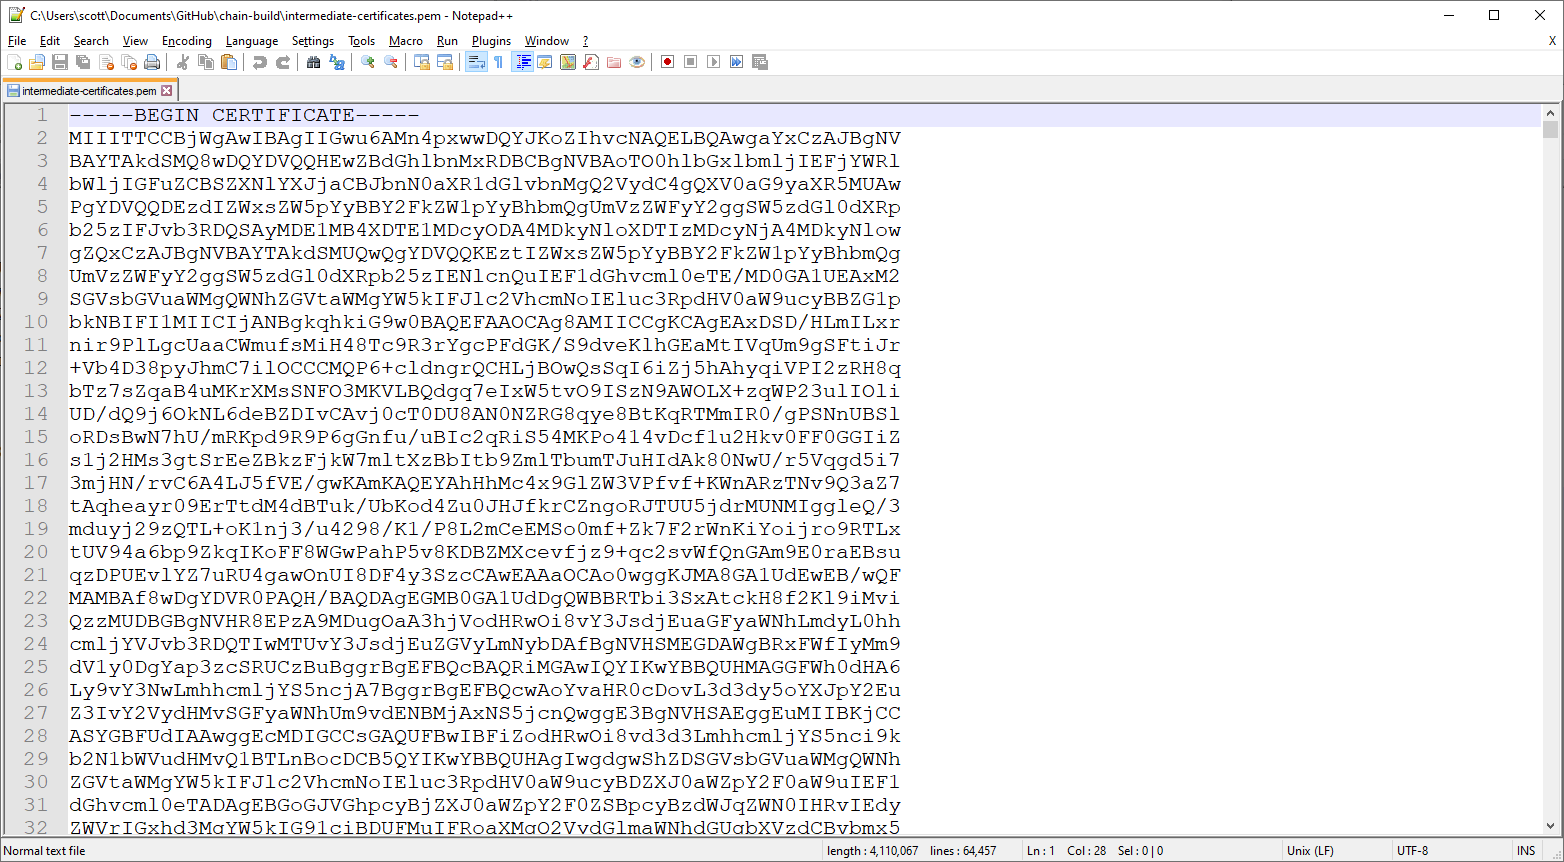Click the Find and Replace icon

point(337,62)
